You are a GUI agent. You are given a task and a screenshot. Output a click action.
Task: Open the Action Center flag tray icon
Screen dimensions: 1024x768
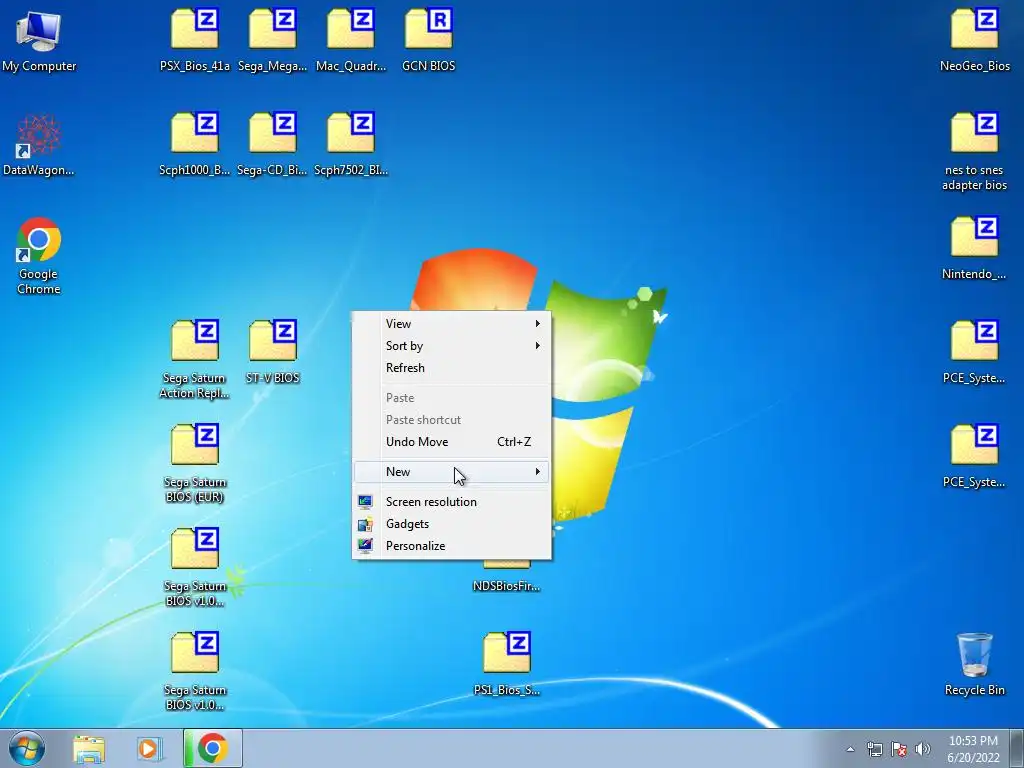coord(899,749)
